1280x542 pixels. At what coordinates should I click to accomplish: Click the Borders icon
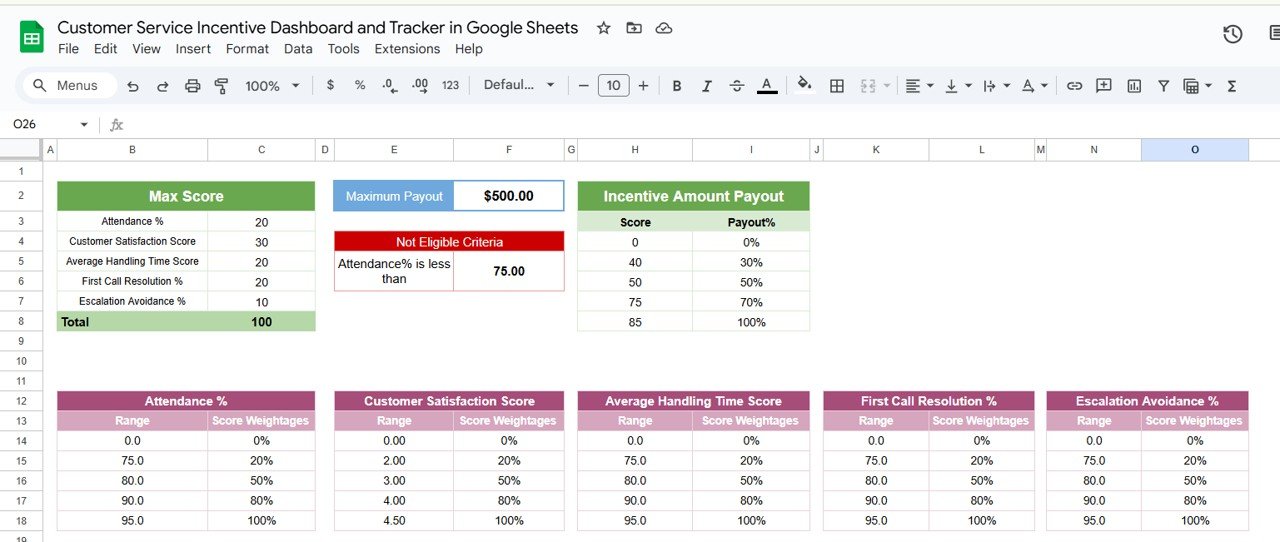click(837, 86)
